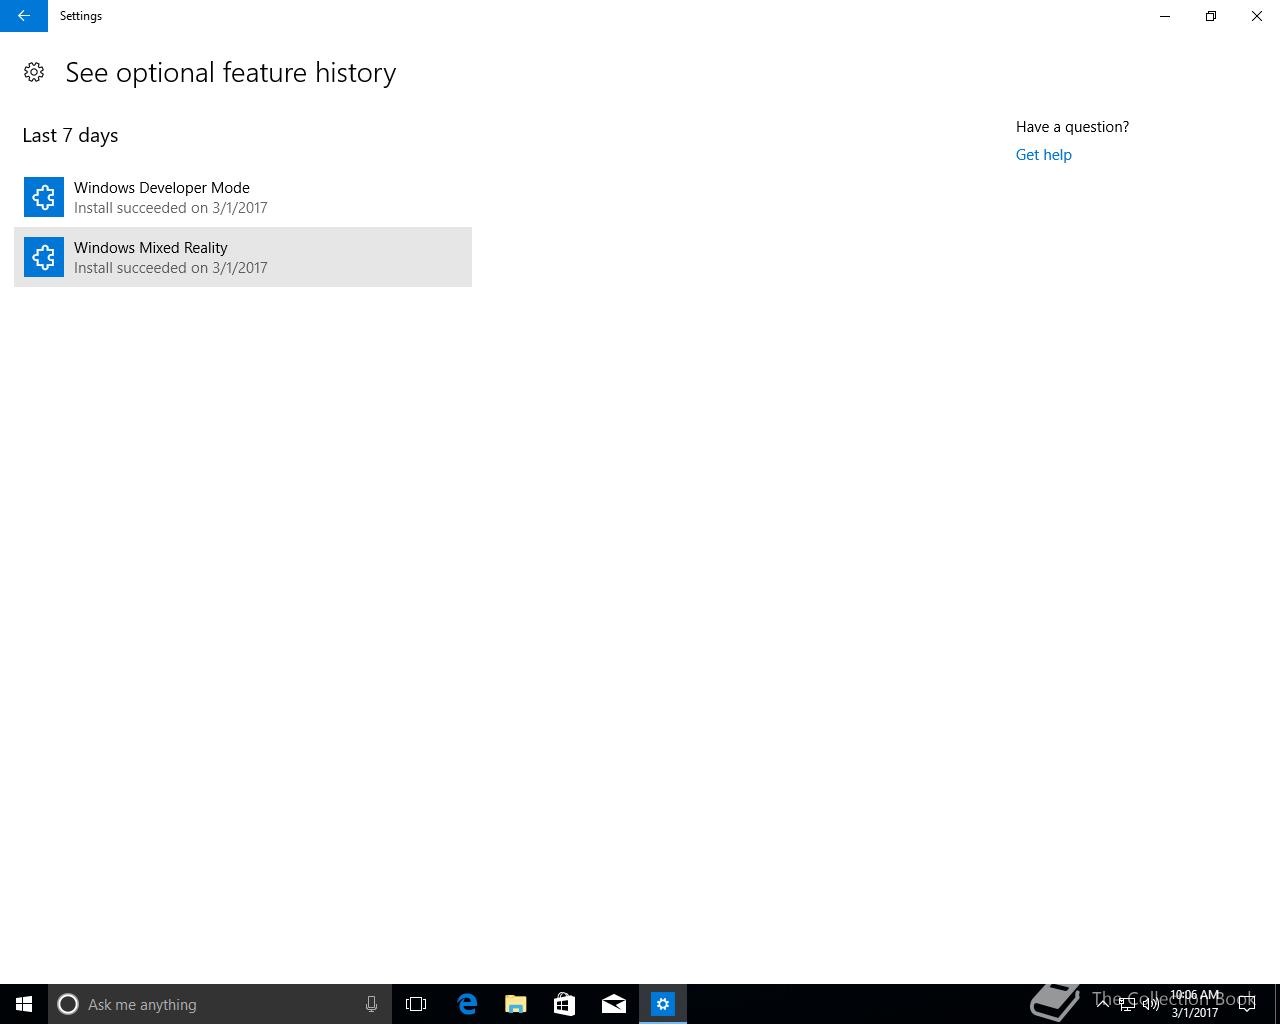The height and width of the screenshot is (1024, 1280).
Task: Click install status under Windows Developer Mode
Action: click(x=171, y=208)
